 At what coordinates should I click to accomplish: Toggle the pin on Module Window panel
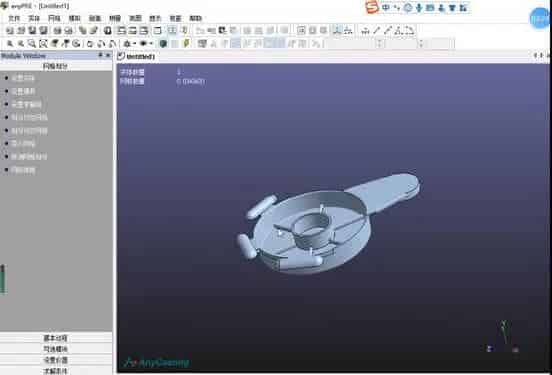(x=101, y=55)
